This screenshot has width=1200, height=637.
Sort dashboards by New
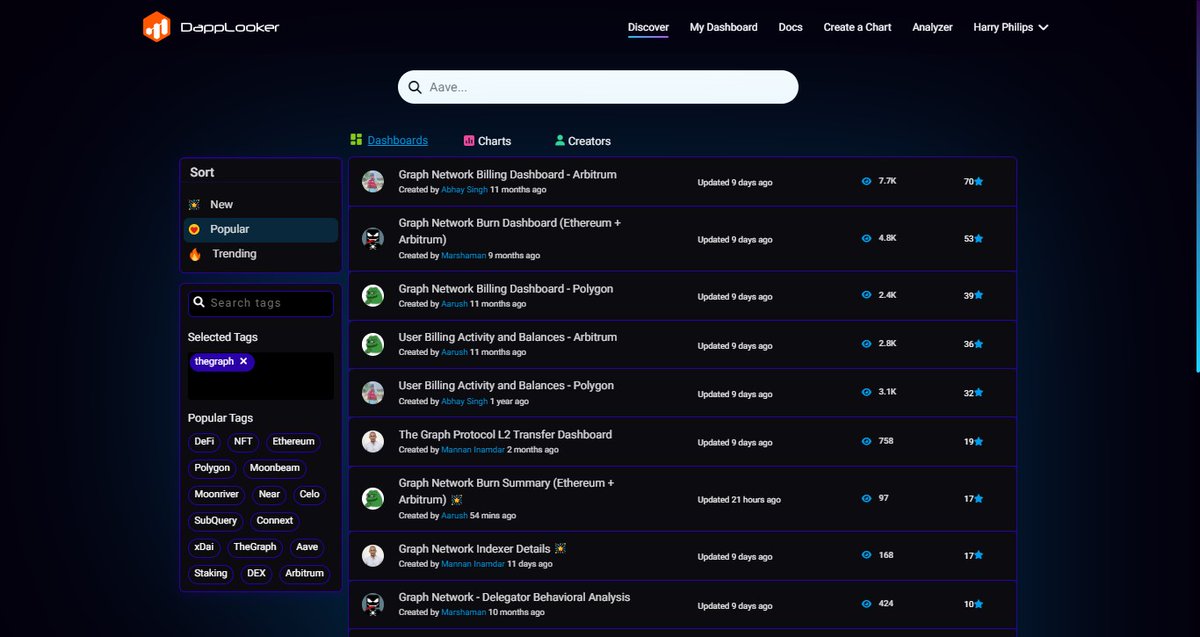point(261,204)
